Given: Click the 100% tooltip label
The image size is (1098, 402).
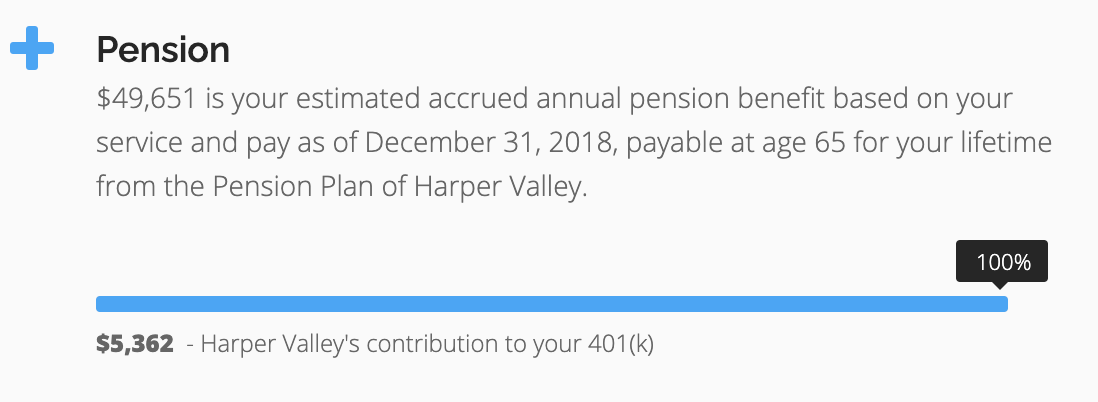Looking at the screenshot, I should tap(1003, 263).
